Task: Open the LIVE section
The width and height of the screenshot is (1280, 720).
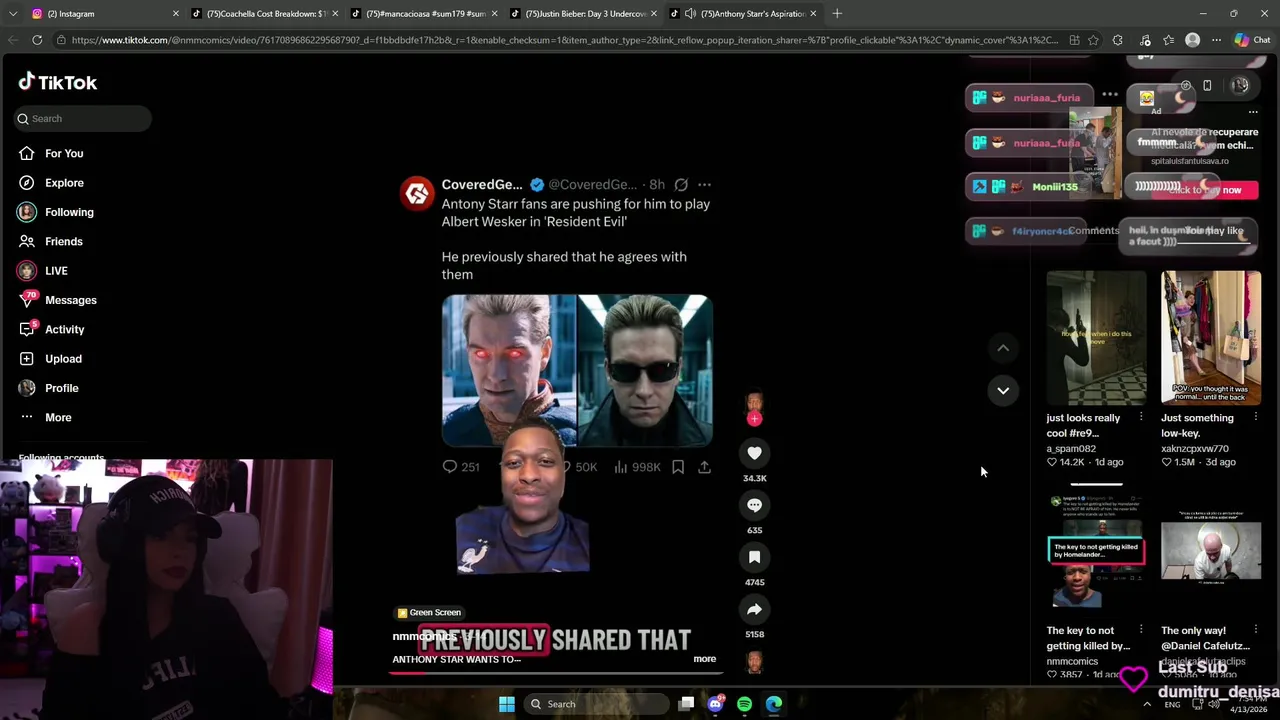Action: coord(56,271)
